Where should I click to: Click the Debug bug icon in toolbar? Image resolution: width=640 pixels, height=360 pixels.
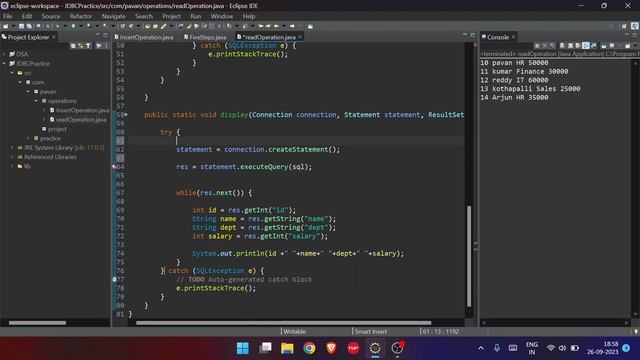[x=57, y=26]
